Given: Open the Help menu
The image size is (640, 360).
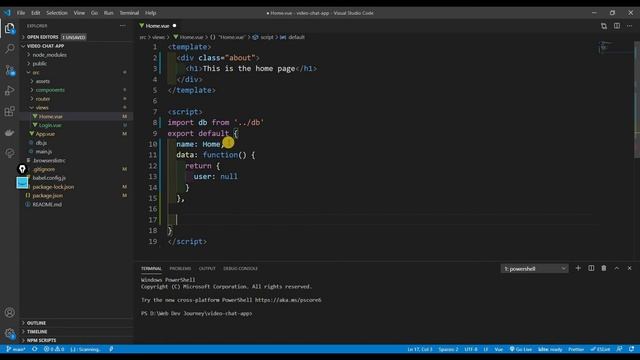Looking at the screenshot, I should tap(151, 13).
